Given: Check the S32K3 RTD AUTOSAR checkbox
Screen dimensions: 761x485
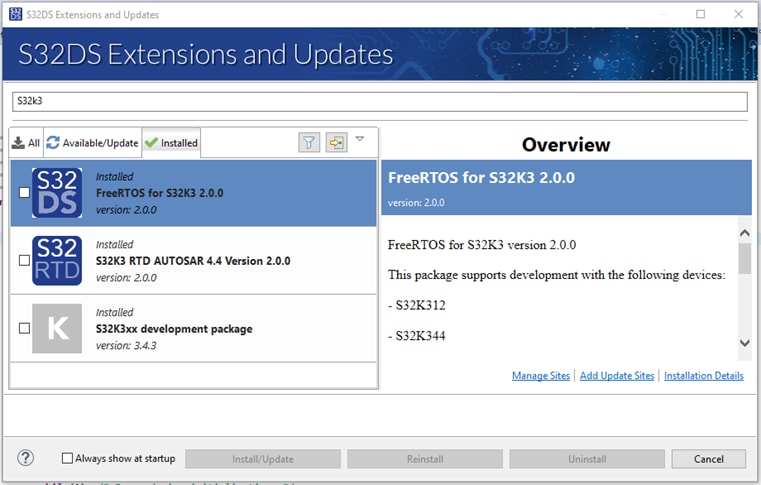Looking at the screenshot, I should 24,261.
